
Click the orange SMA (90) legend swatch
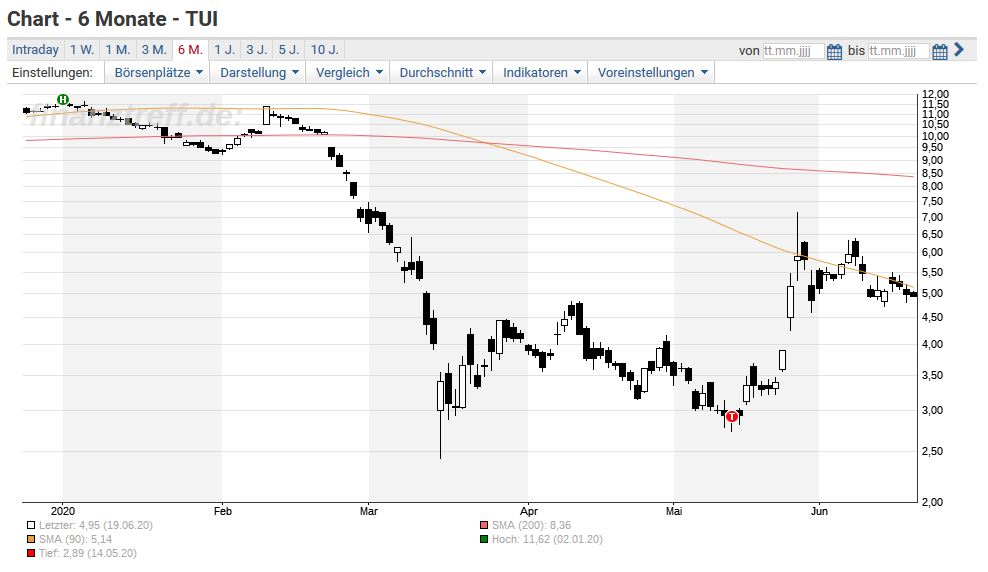tap(31, 539)
